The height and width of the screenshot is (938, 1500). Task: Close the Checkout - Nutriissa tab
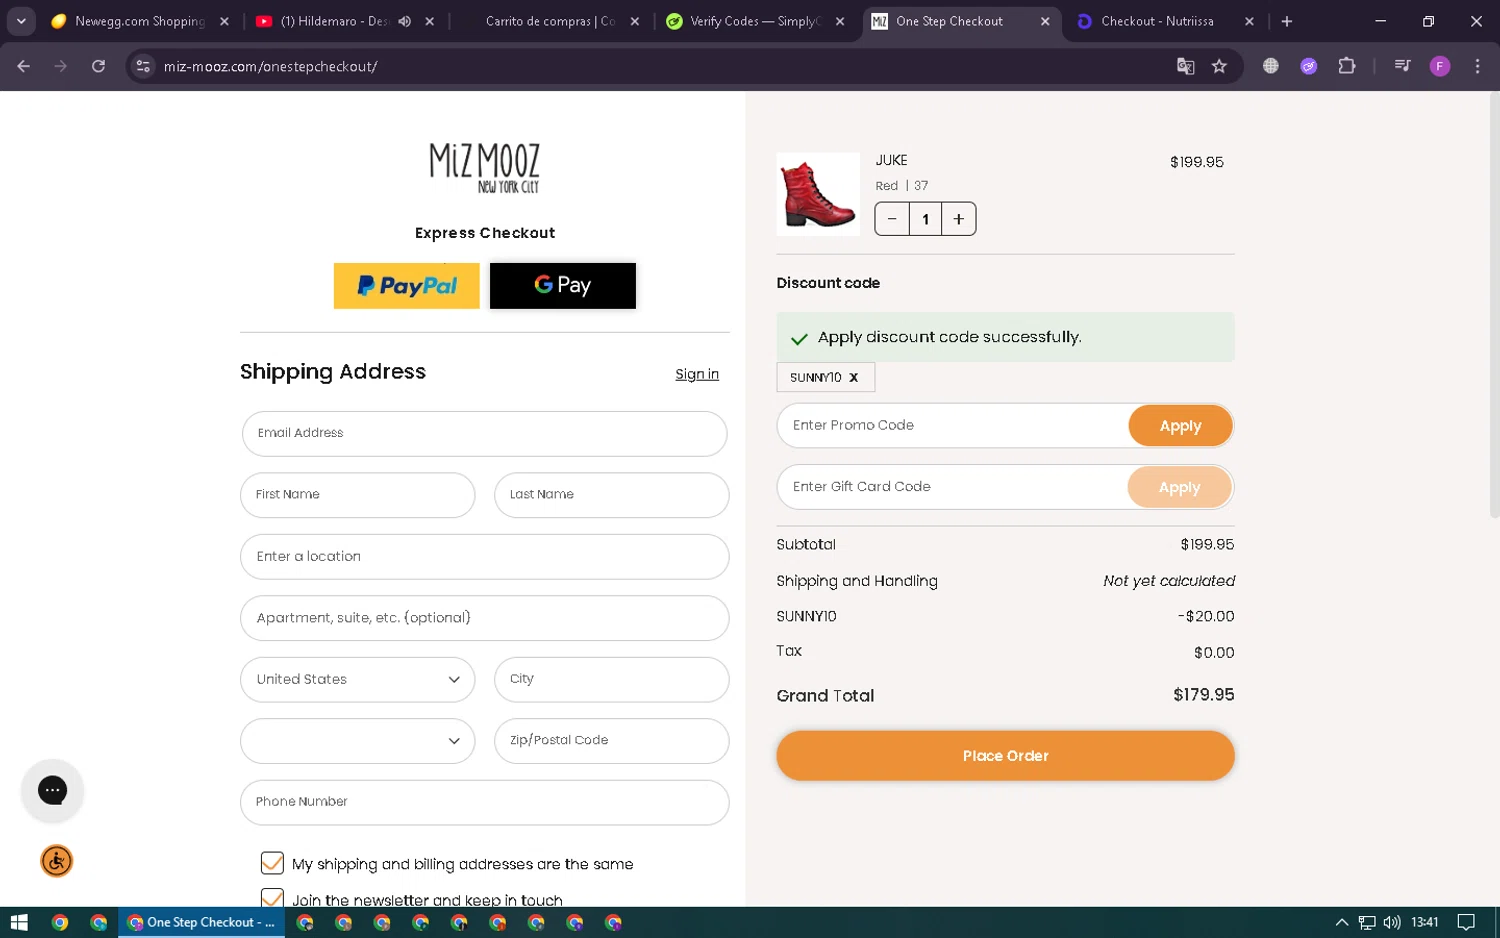[x=1249, y=21]
